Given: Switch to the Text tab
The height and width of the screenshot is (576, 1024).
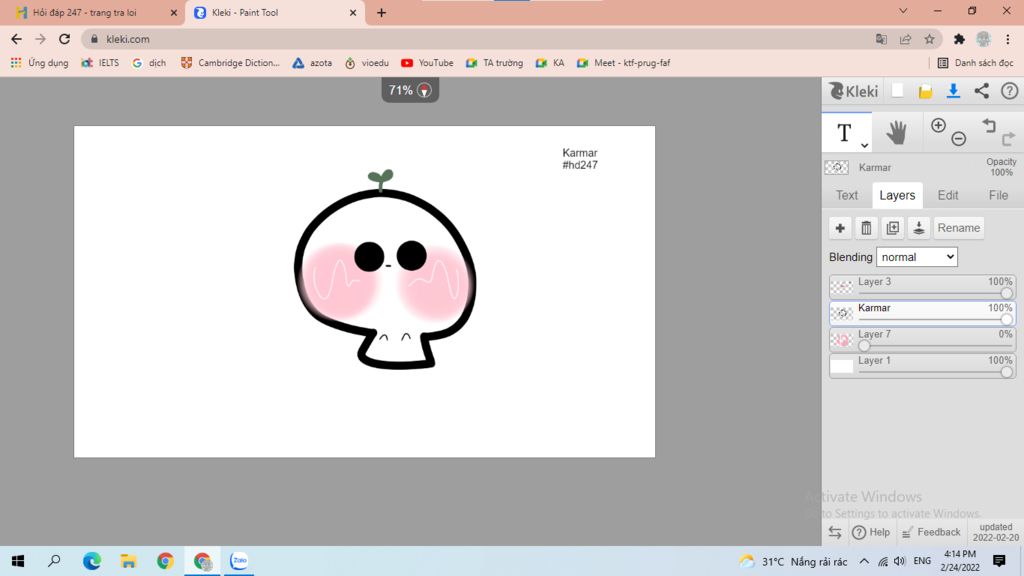Looking at the screenshot, I should pos(846,195).
